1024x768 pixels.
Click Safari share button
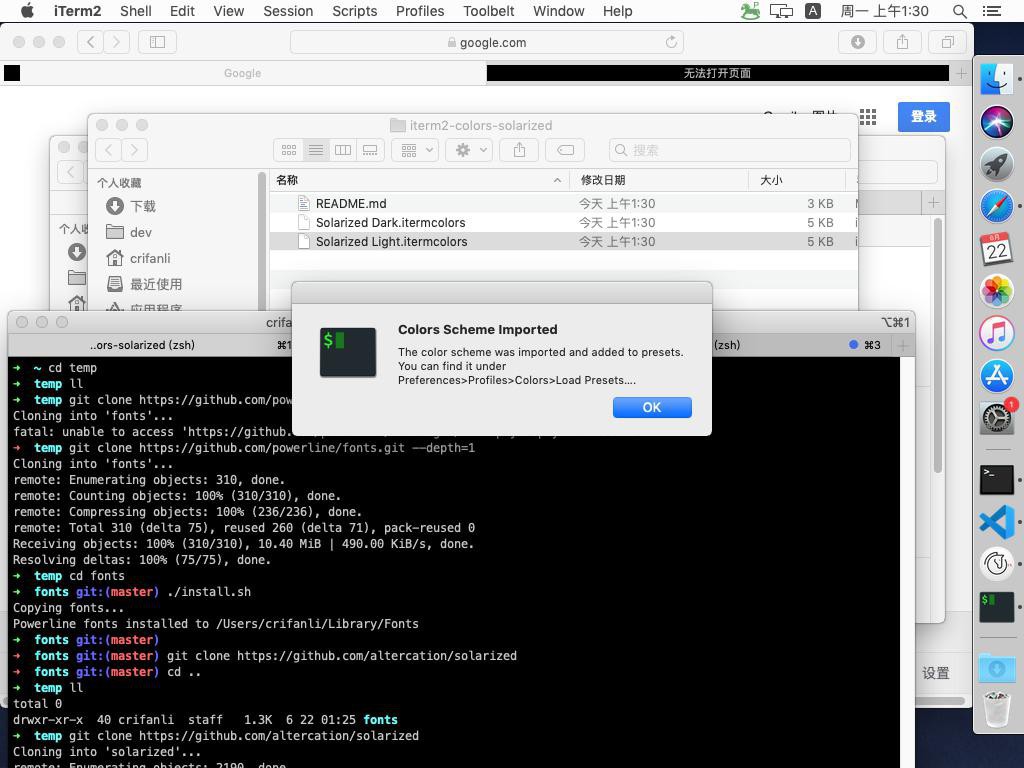coord(903,42)
